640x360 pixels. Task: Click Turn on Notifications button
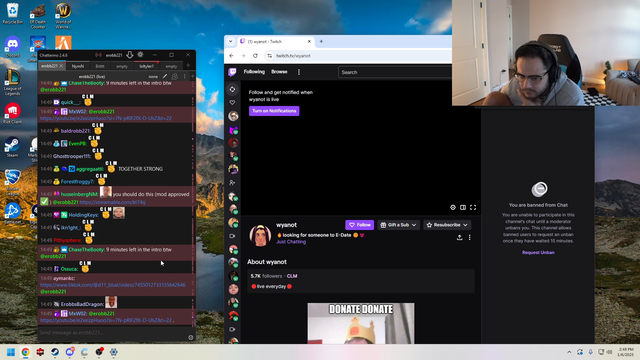274,111
